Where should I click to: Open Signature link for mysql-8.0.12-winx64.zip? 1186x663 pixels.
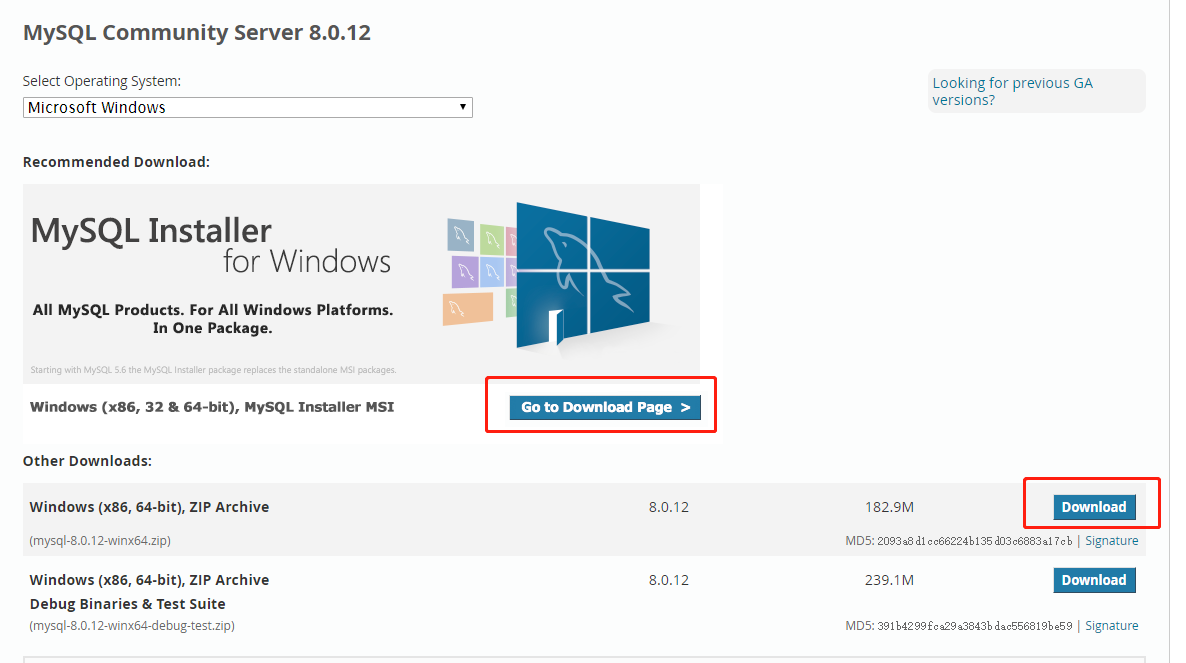coord(1111,541)
